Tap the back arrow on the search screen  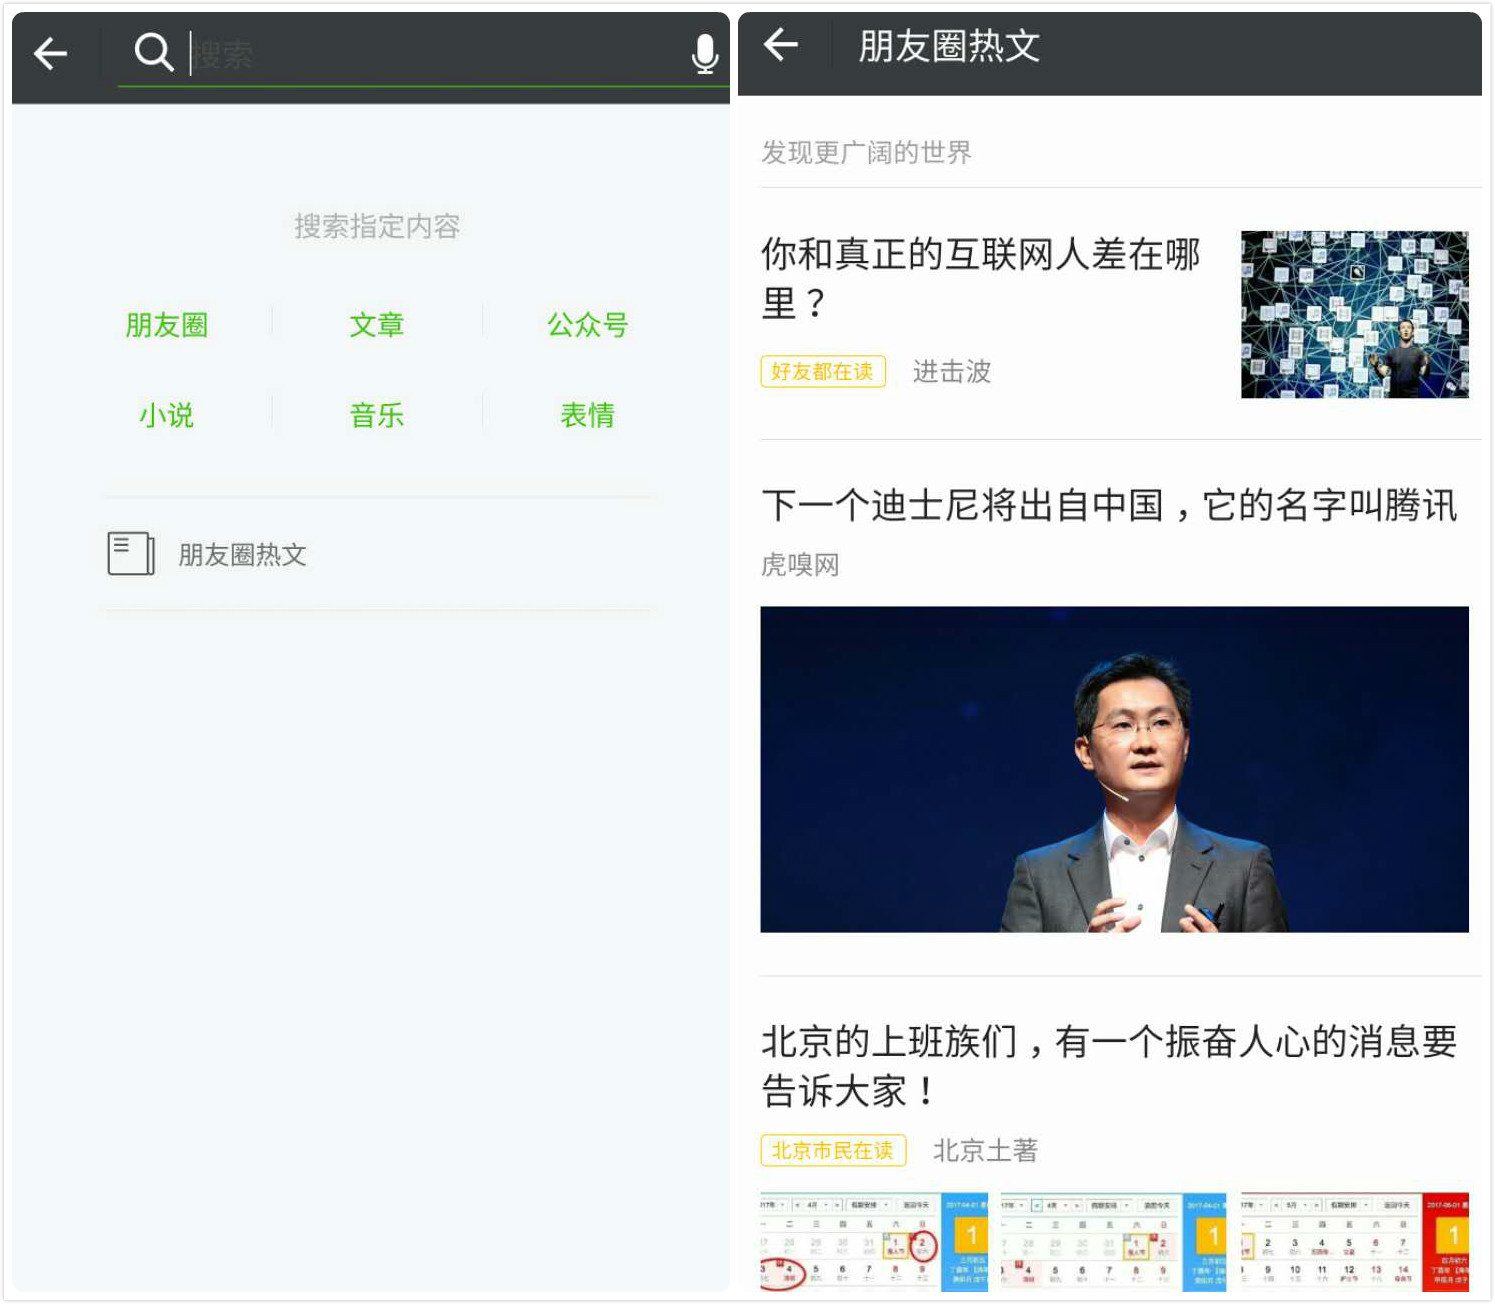(50, 53)
